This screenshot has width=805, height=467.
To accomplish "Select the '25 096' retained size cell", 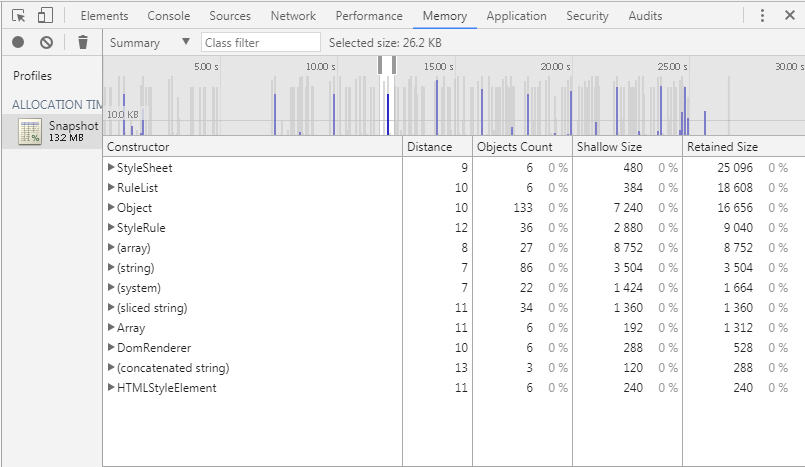I will tap(735, 168).
